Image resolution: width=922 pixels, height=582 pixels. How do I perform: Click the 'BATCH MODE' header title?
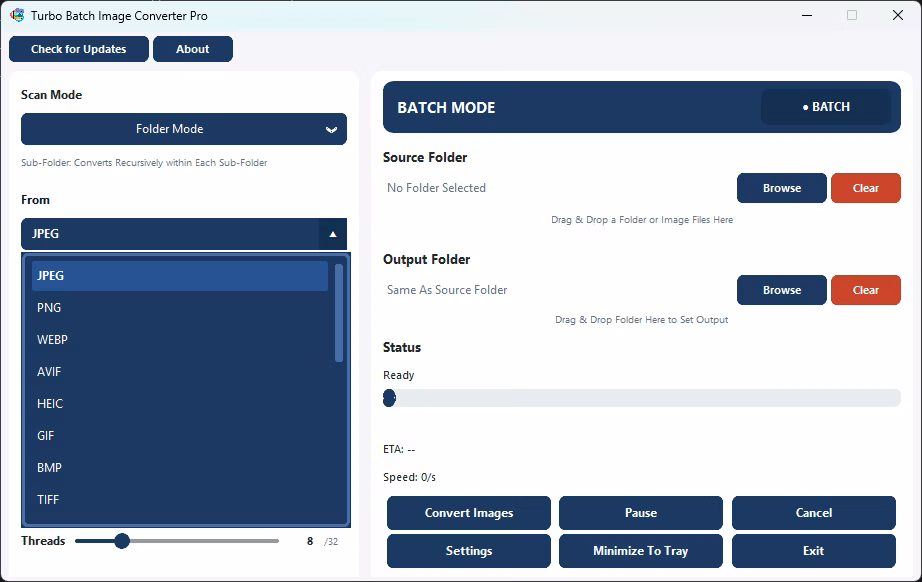(446, 108)
